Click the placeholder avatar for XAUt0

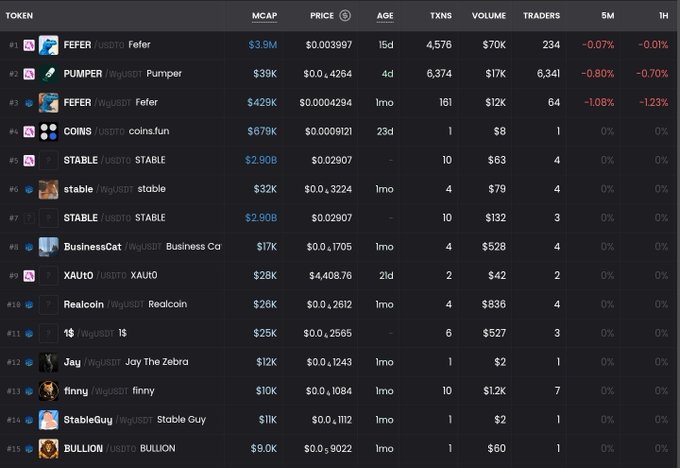(49, 276)
